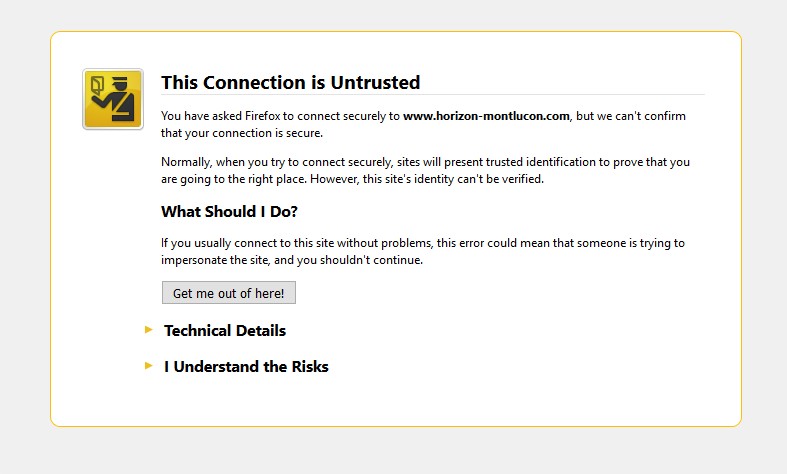Viewport: 787px width, 474px height.
Task: Click the phrase "You have asked Firefox to connect securely"
Action: click(x=280, y=116)
